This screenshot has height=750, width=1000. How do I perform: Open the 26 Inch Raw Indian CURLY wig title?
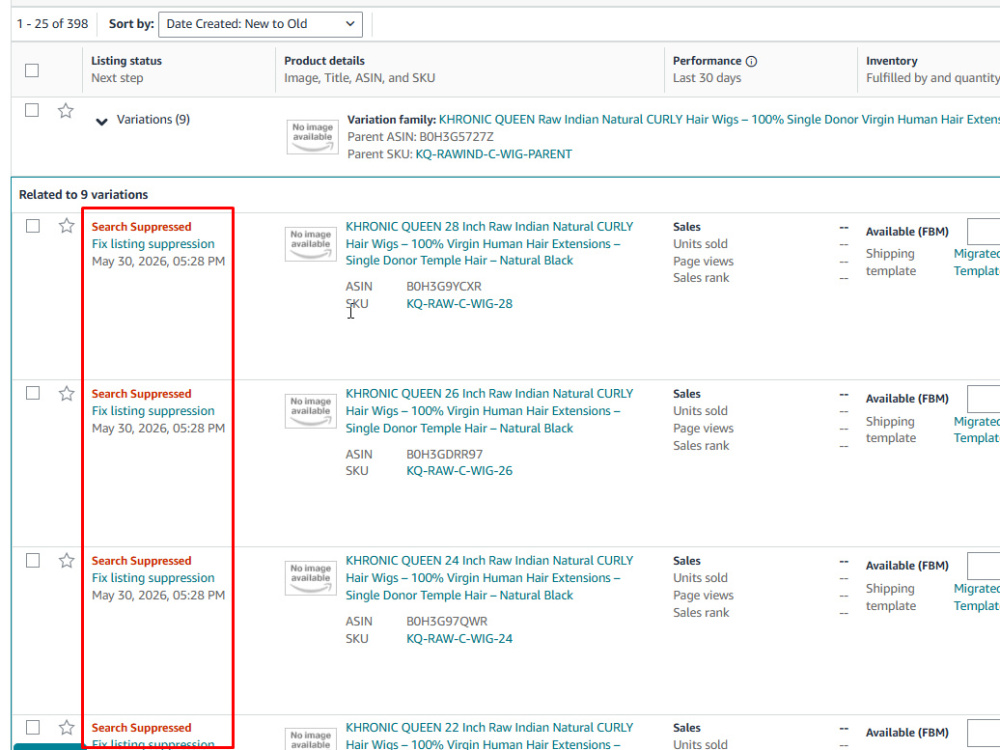click(x=489, y=411)
